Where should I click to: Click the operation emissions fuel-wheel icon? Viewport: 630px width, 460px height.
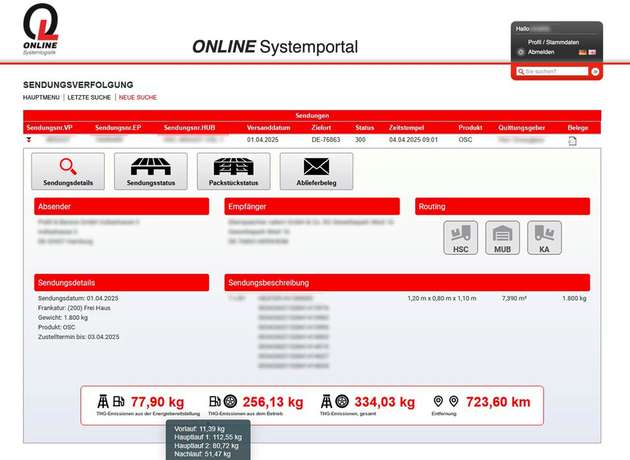point(223,401)
